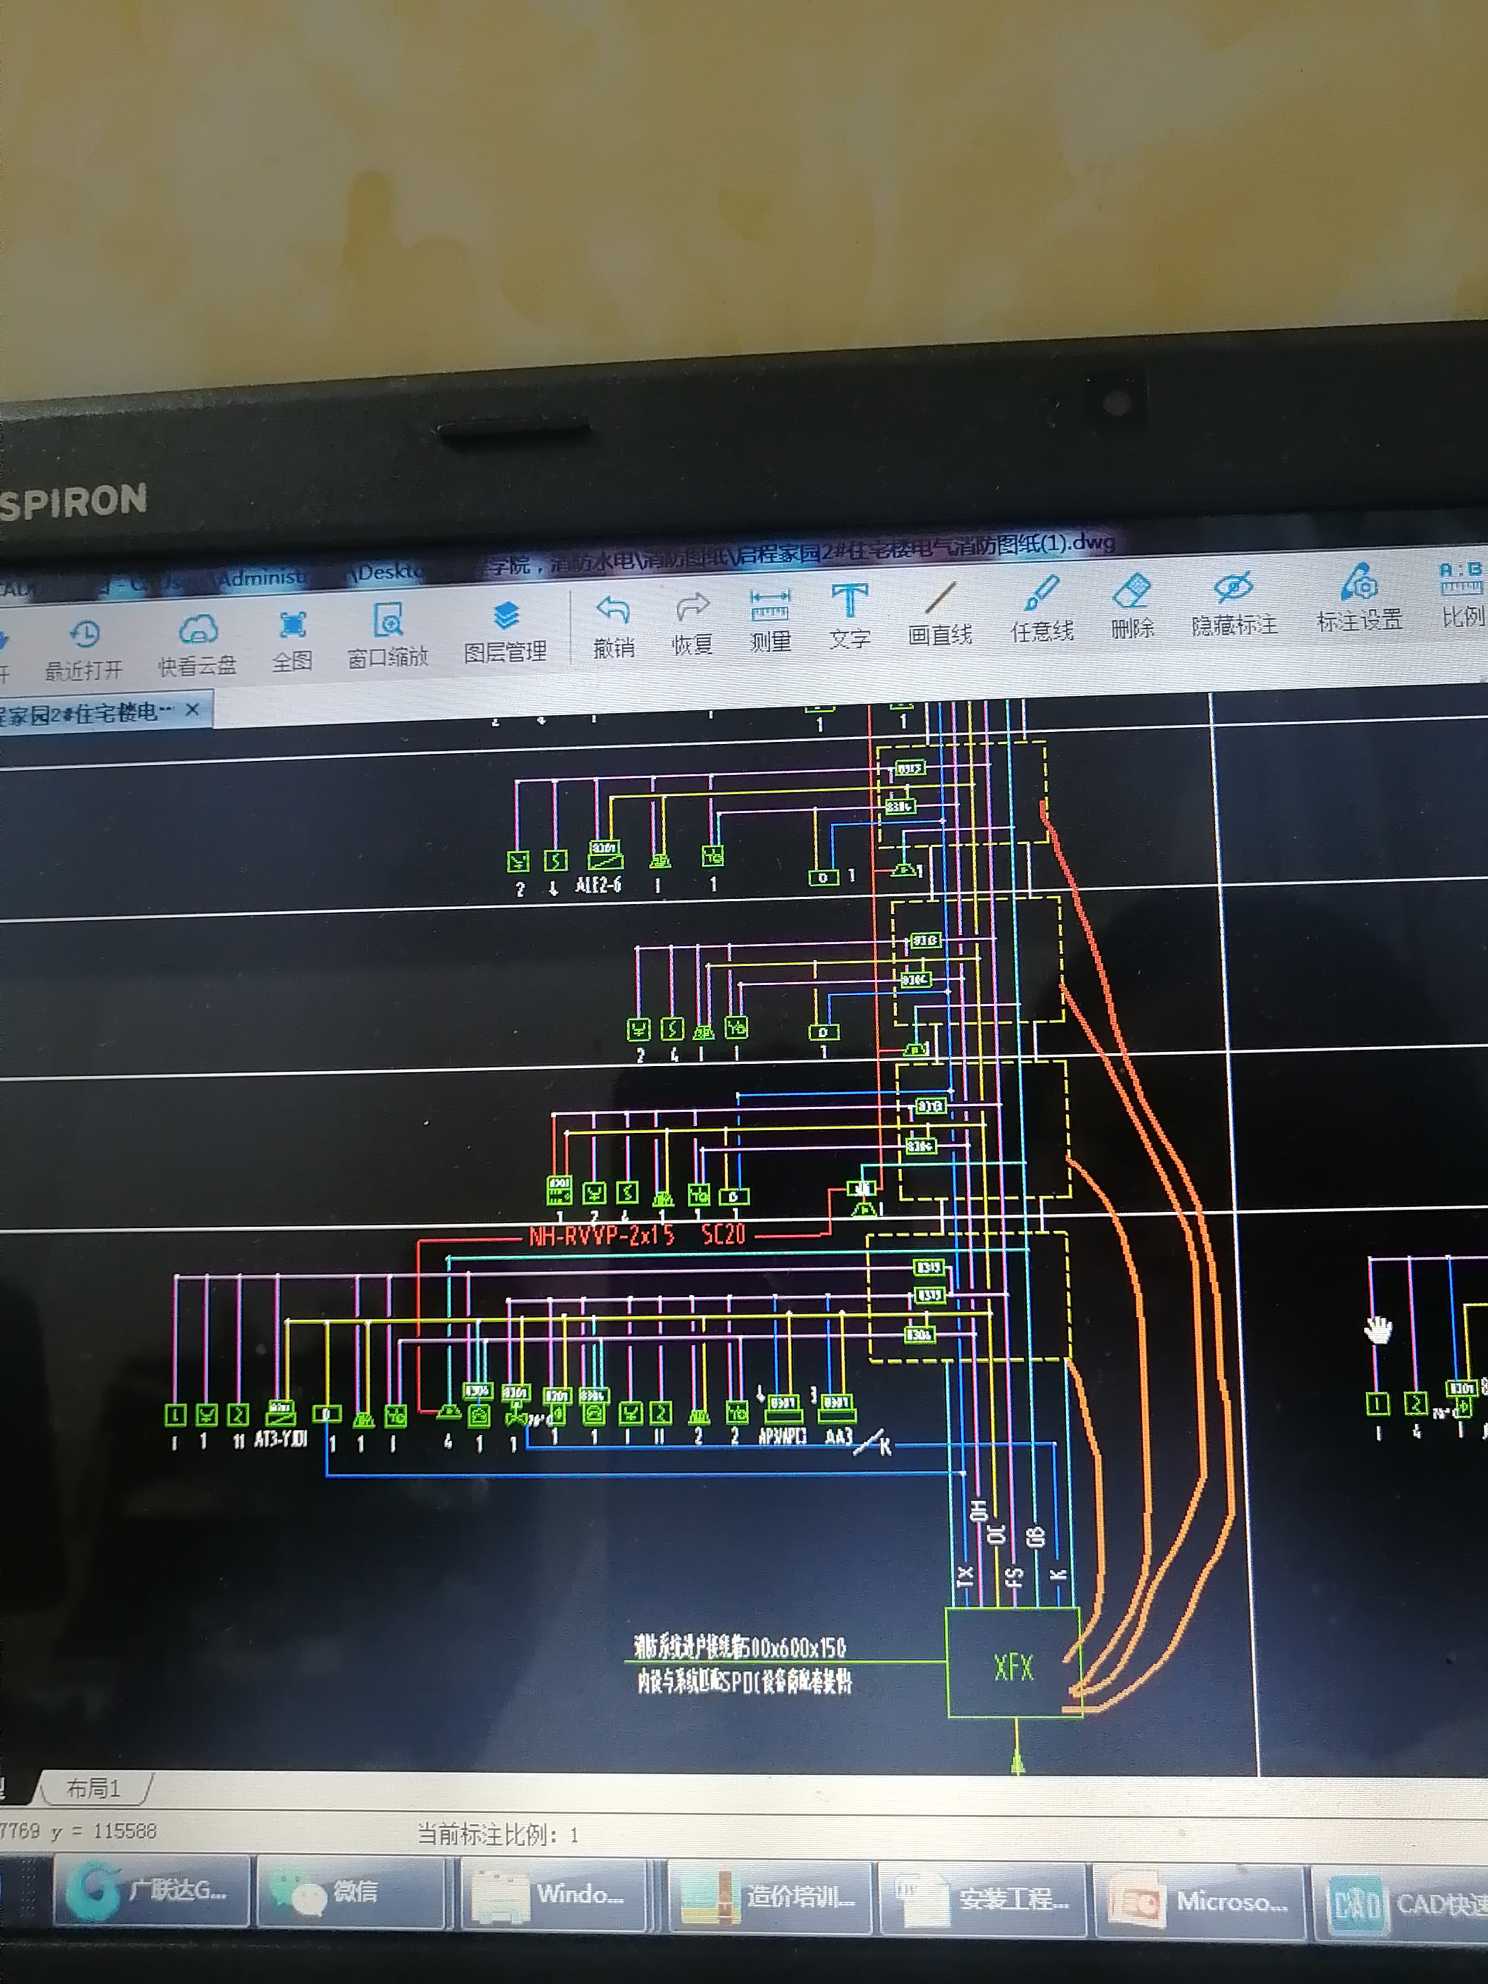Toggle 隐藏标注 hide annotations

[1234, 603]
